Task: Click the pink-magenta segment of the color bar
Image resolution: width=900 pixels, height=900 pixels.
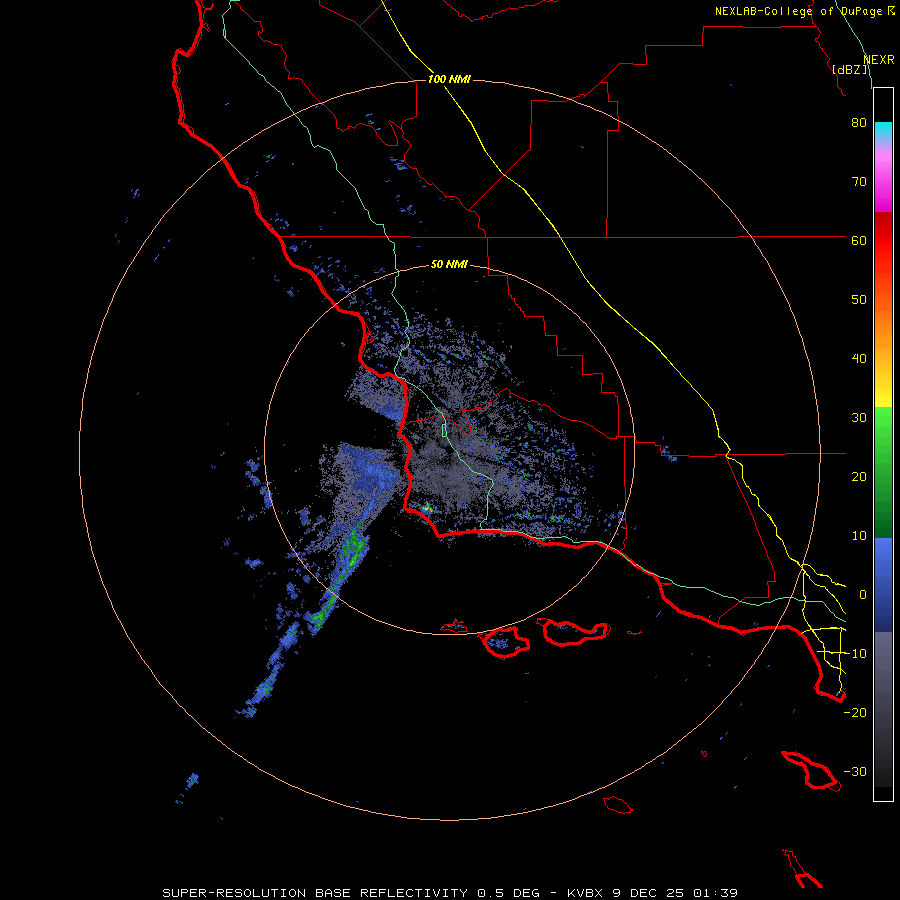Action: tap(883, 179)
